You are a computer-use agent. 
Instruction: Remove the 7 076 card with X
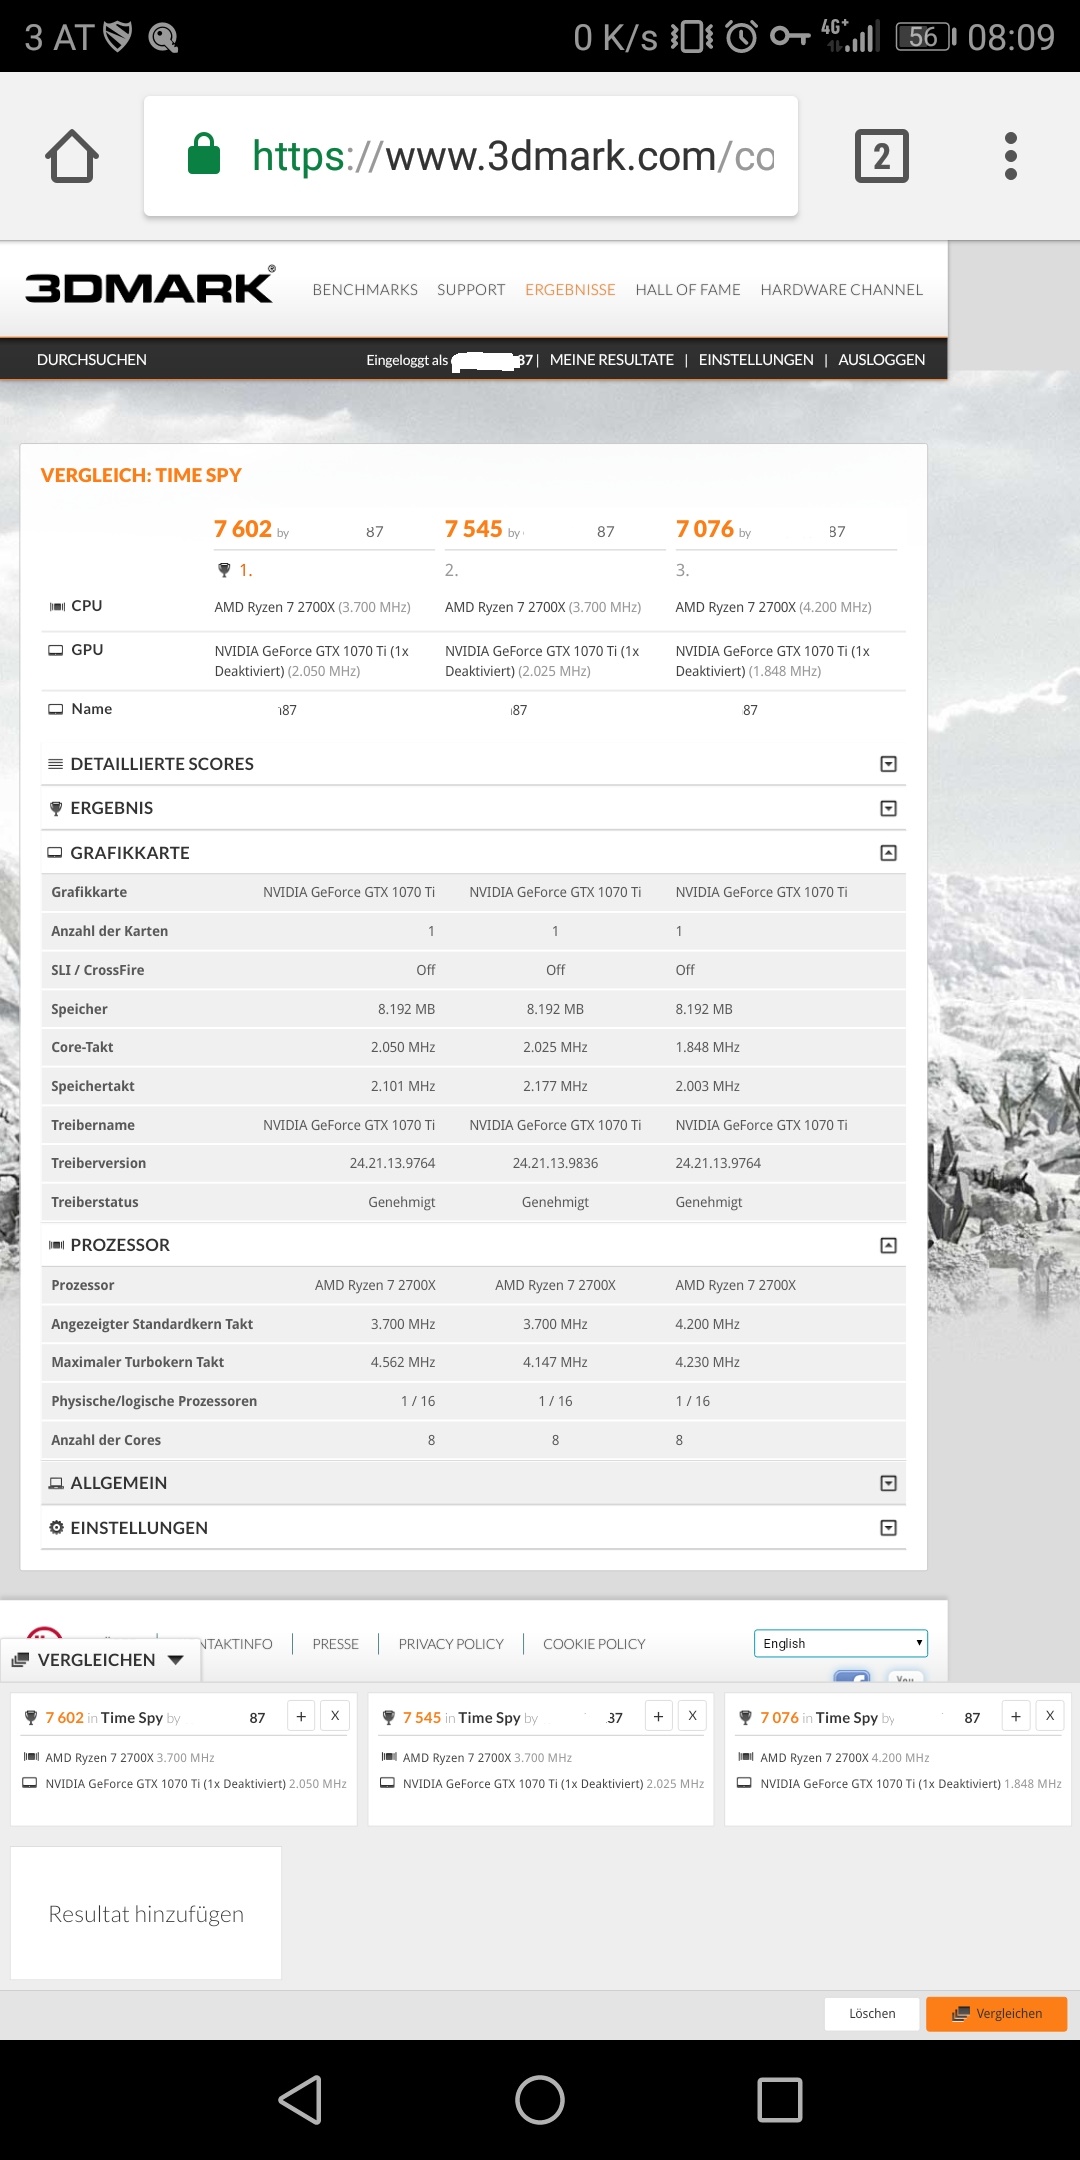tap(1050, 1716)
